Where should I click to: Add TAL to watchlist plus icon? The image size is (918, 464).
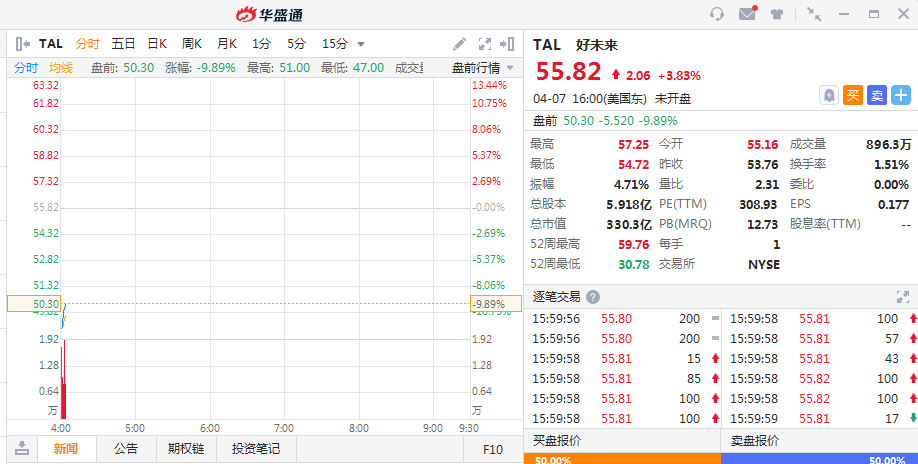(901, 95)
